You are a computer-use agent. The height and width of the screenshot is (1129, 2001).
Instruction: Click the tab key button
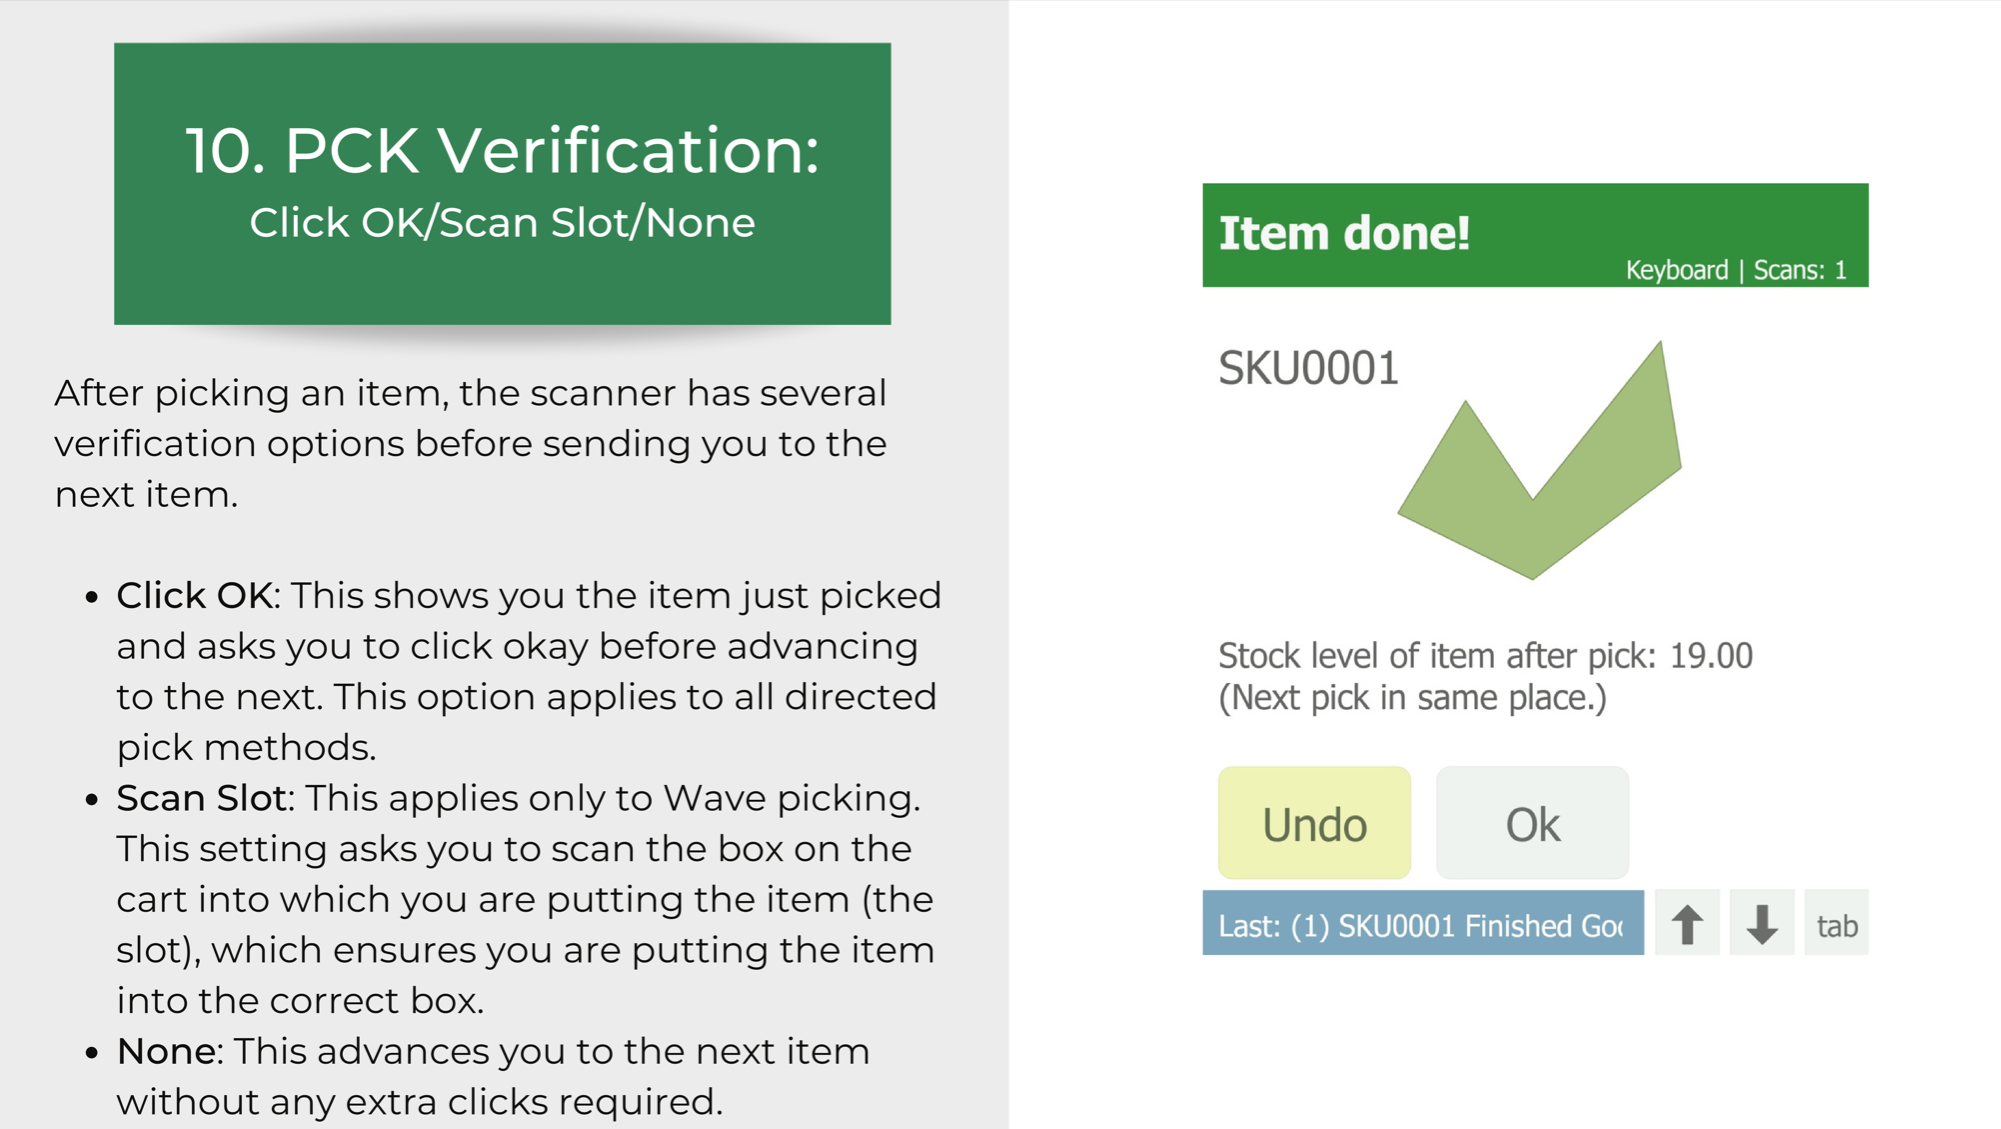click(1837, 923)
